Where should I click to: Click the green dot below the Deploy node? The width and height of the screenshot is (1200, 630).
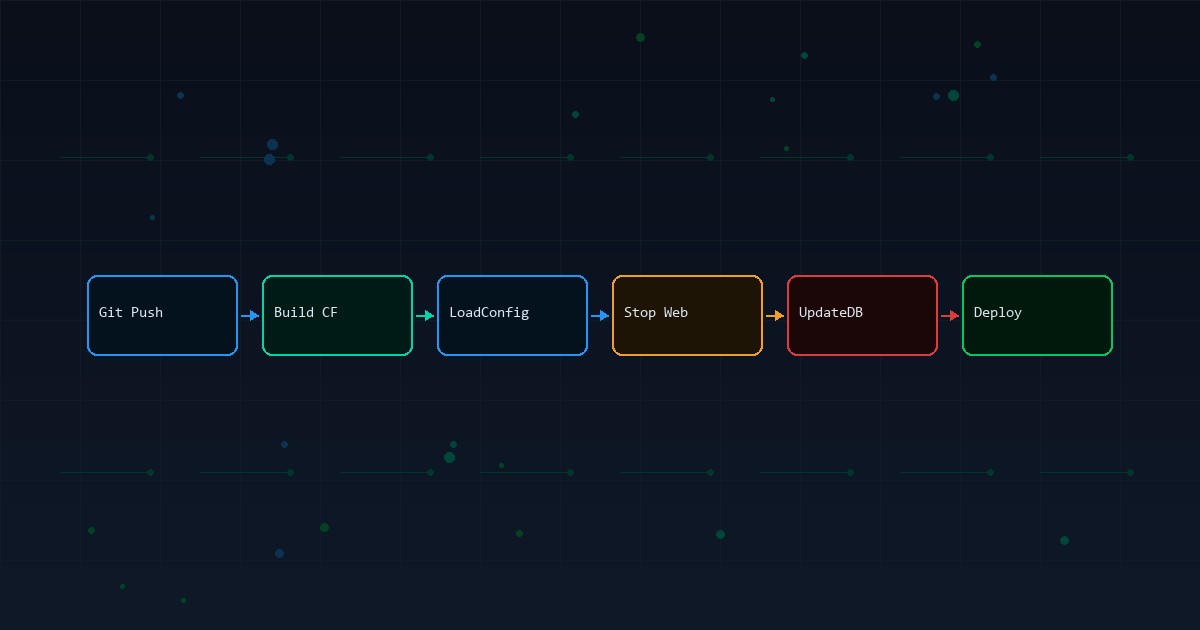pyautogui.click(x=1064, y=541)
